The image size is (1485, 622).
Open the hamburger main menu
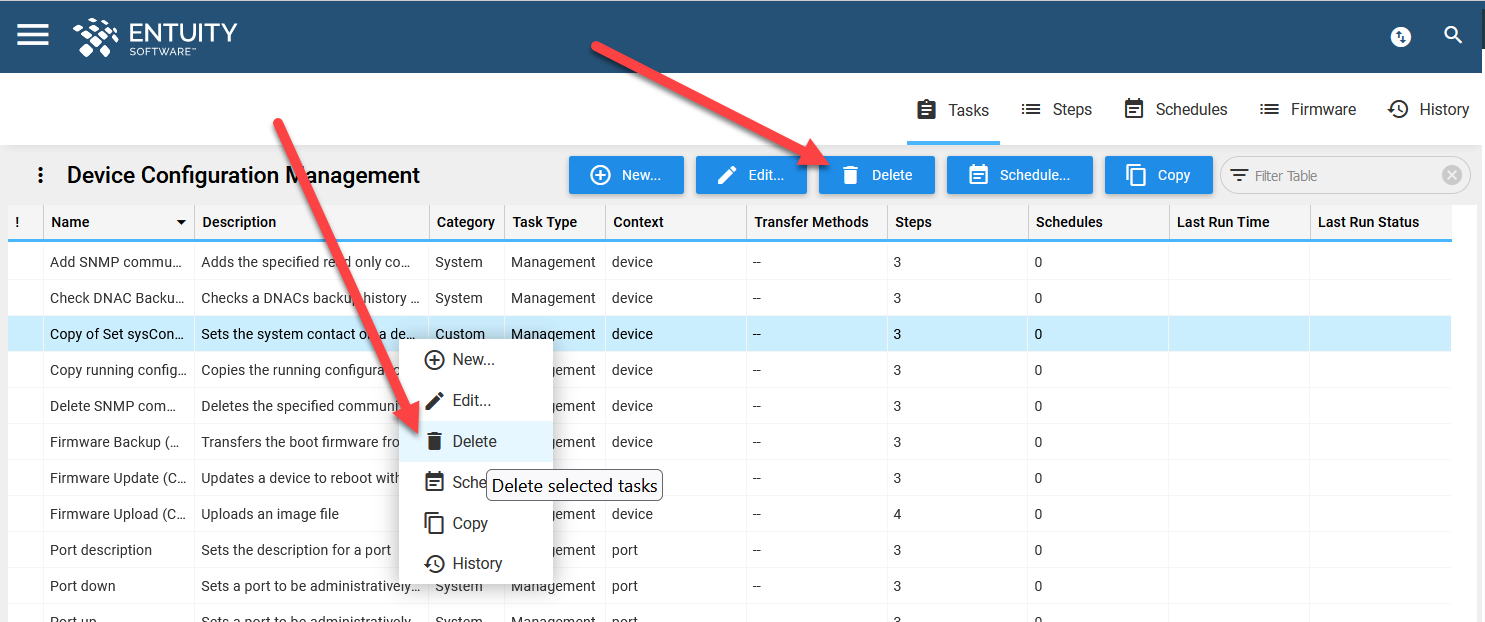(x=33, y=35)
